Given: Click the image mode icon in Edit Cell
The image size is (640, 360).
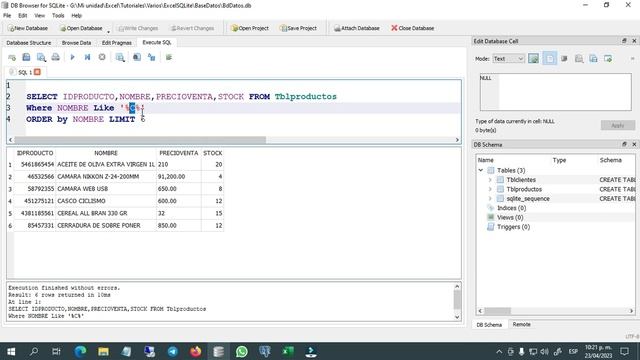Looking at the screenshot, I should pos(533,58).
